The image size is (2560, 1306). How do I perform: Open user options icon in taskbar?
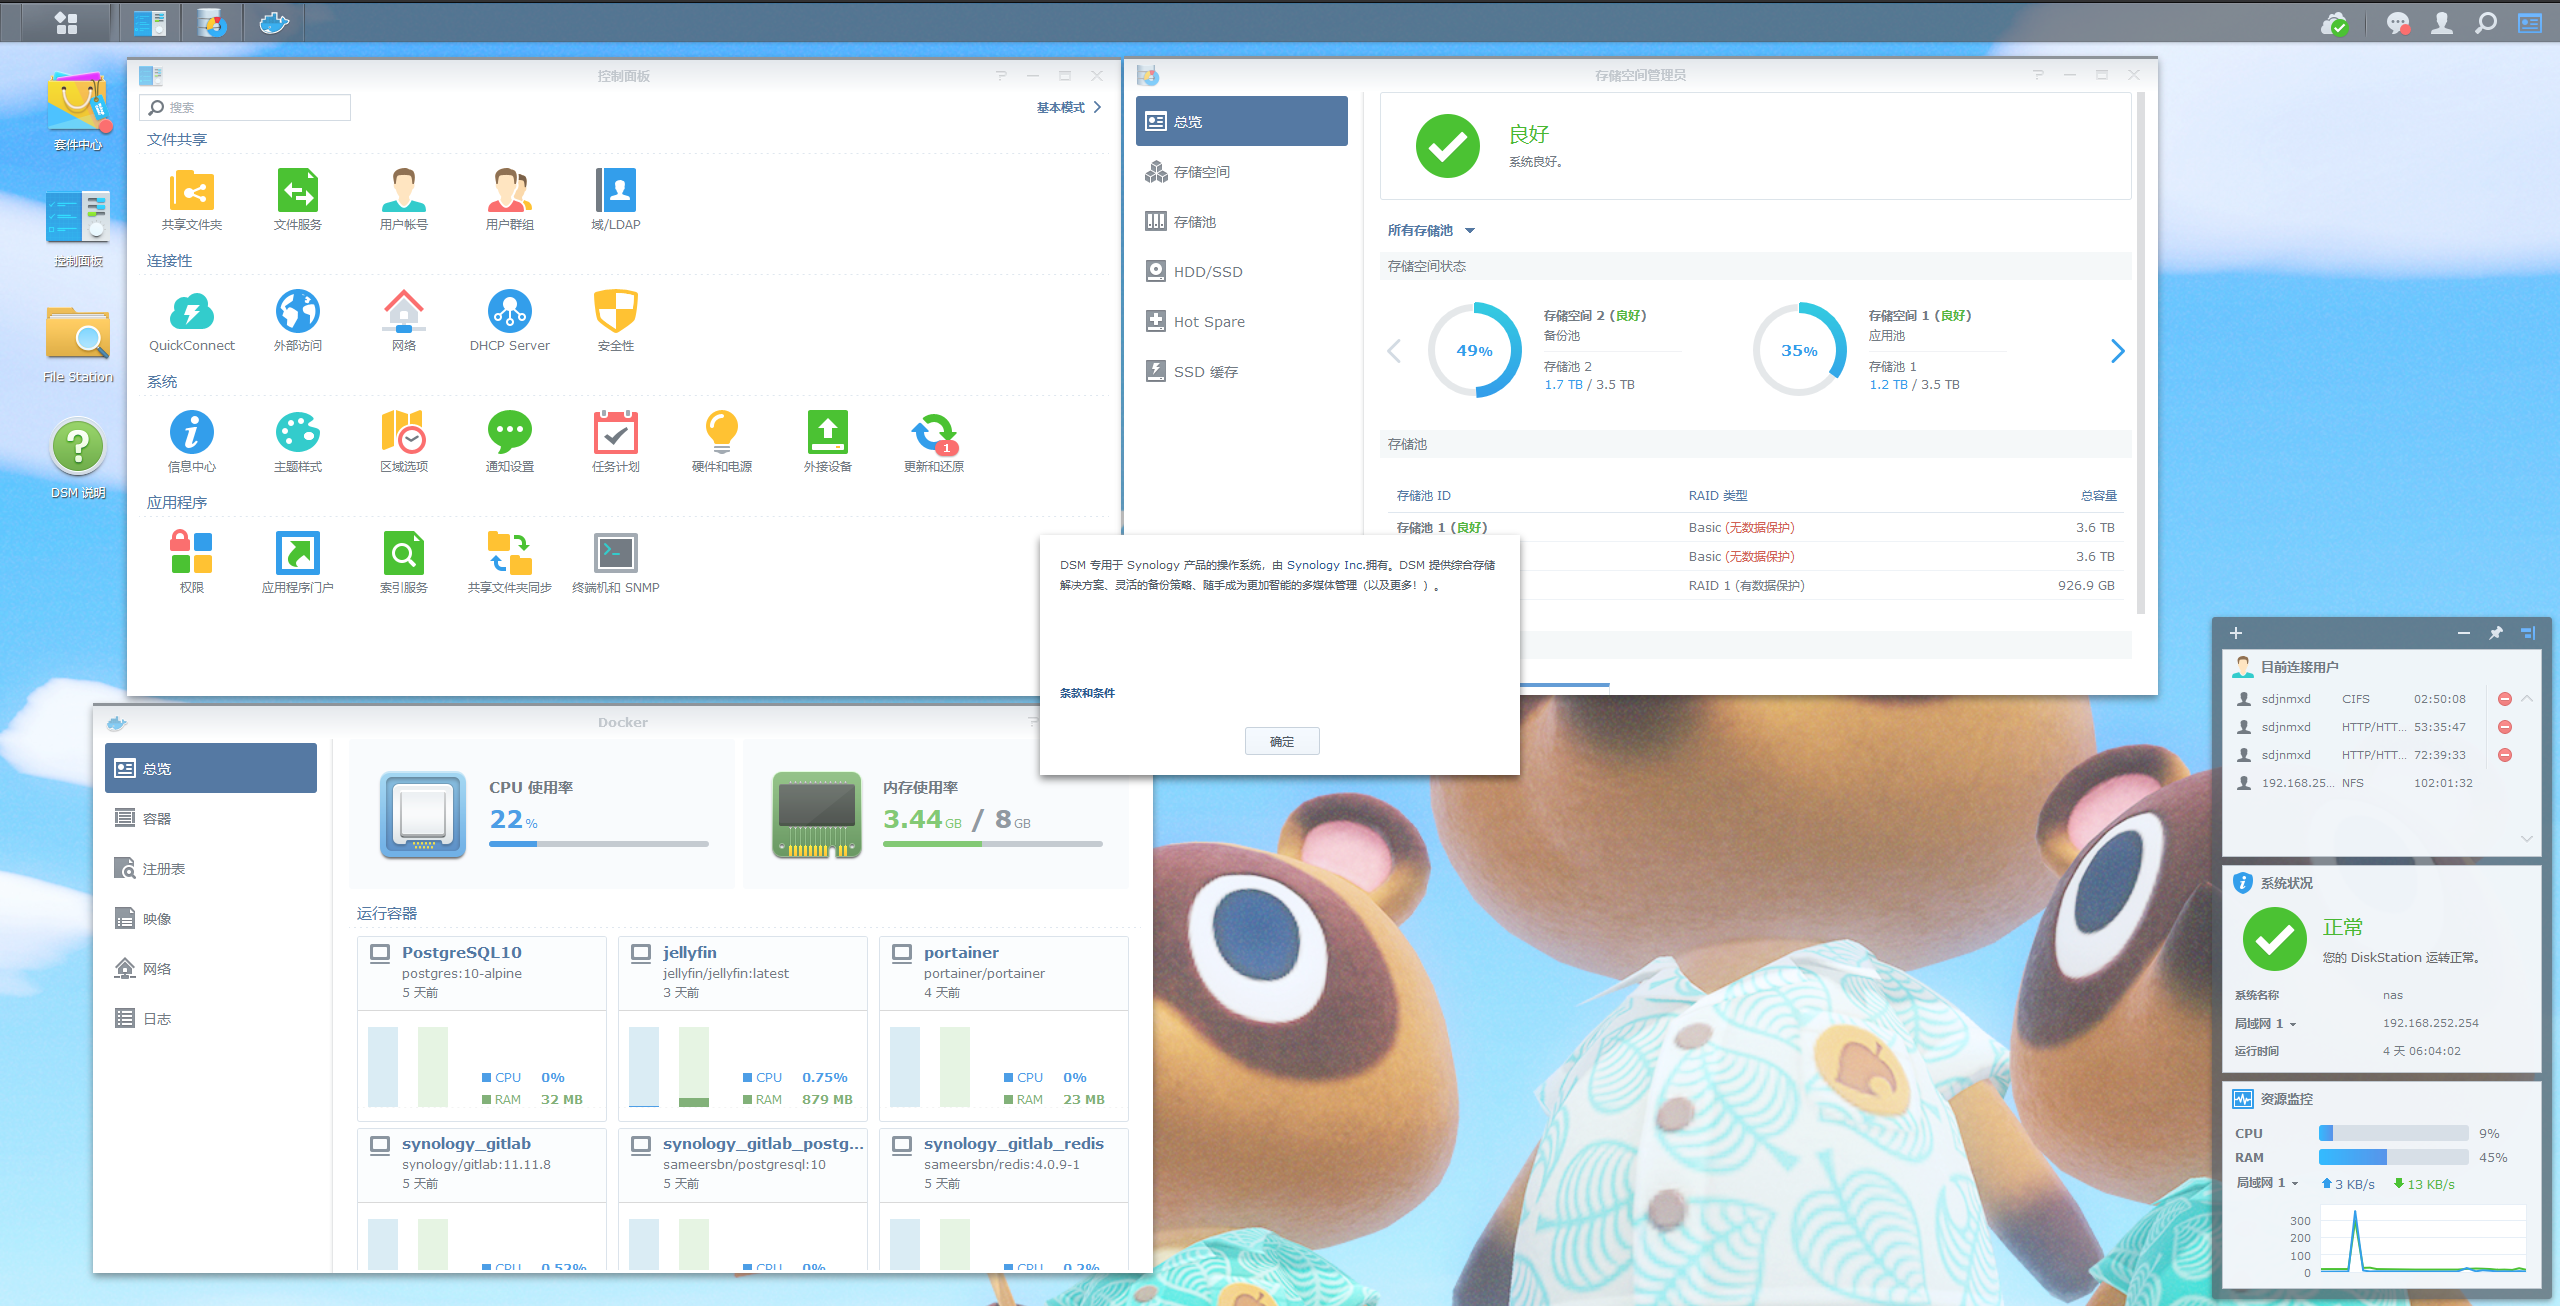(2442, 22)
